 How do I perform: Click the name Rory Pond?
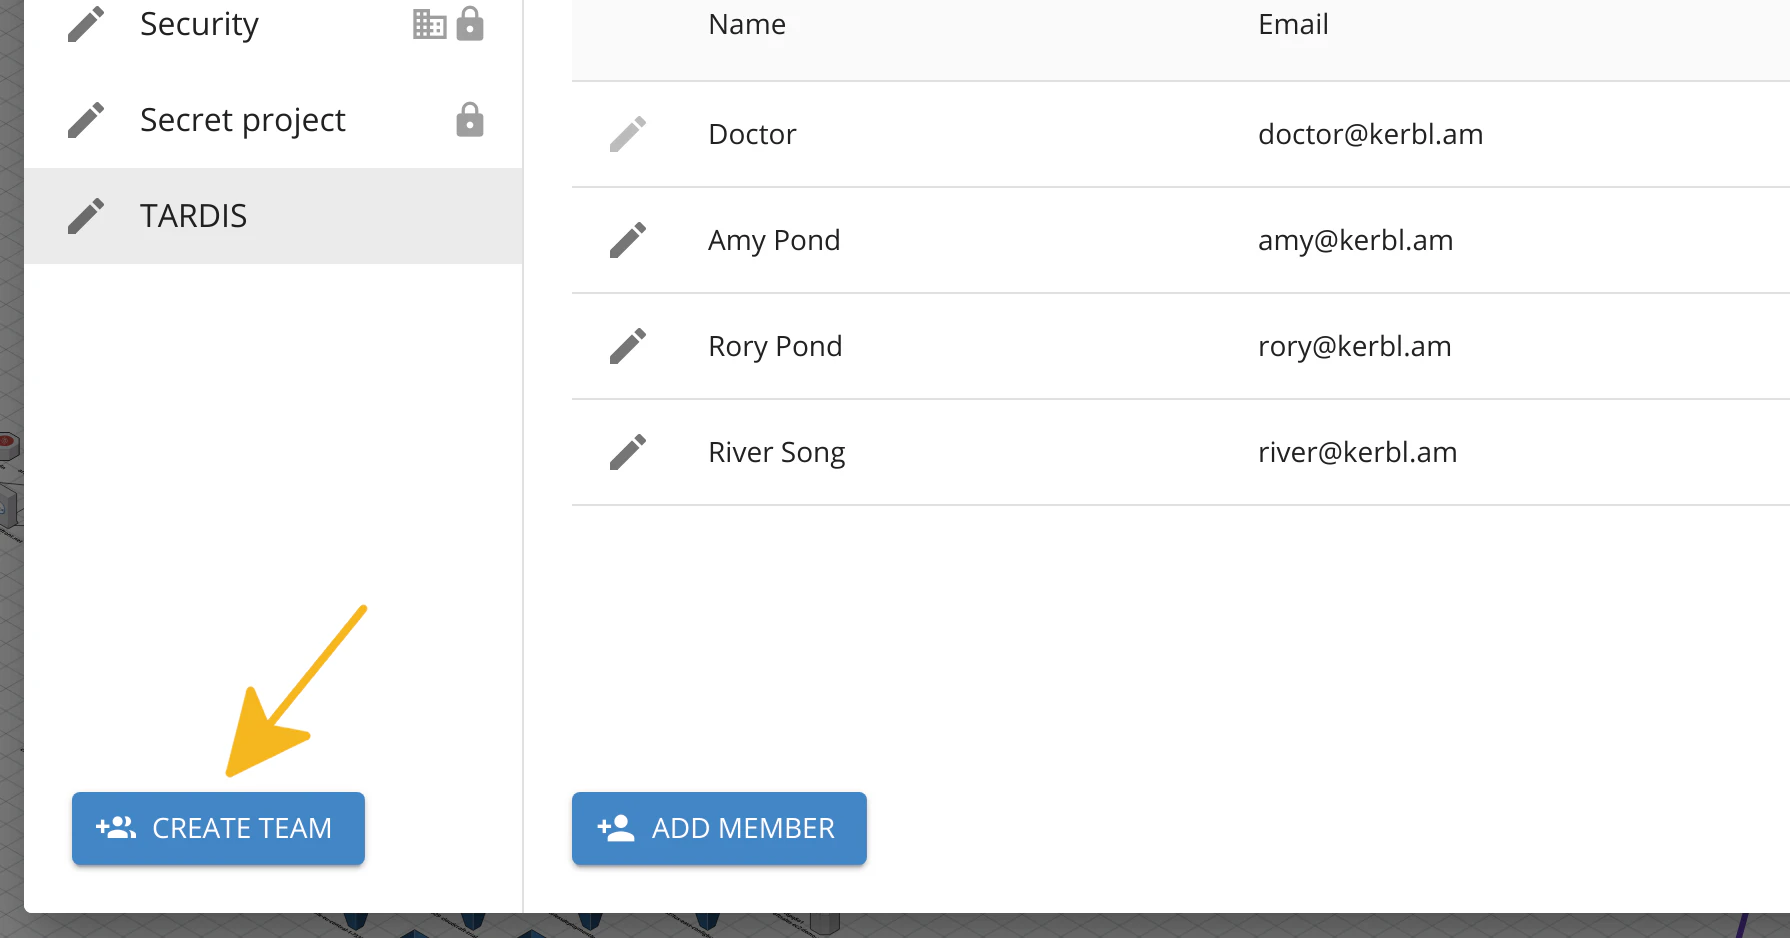click(x=775, y=346)
